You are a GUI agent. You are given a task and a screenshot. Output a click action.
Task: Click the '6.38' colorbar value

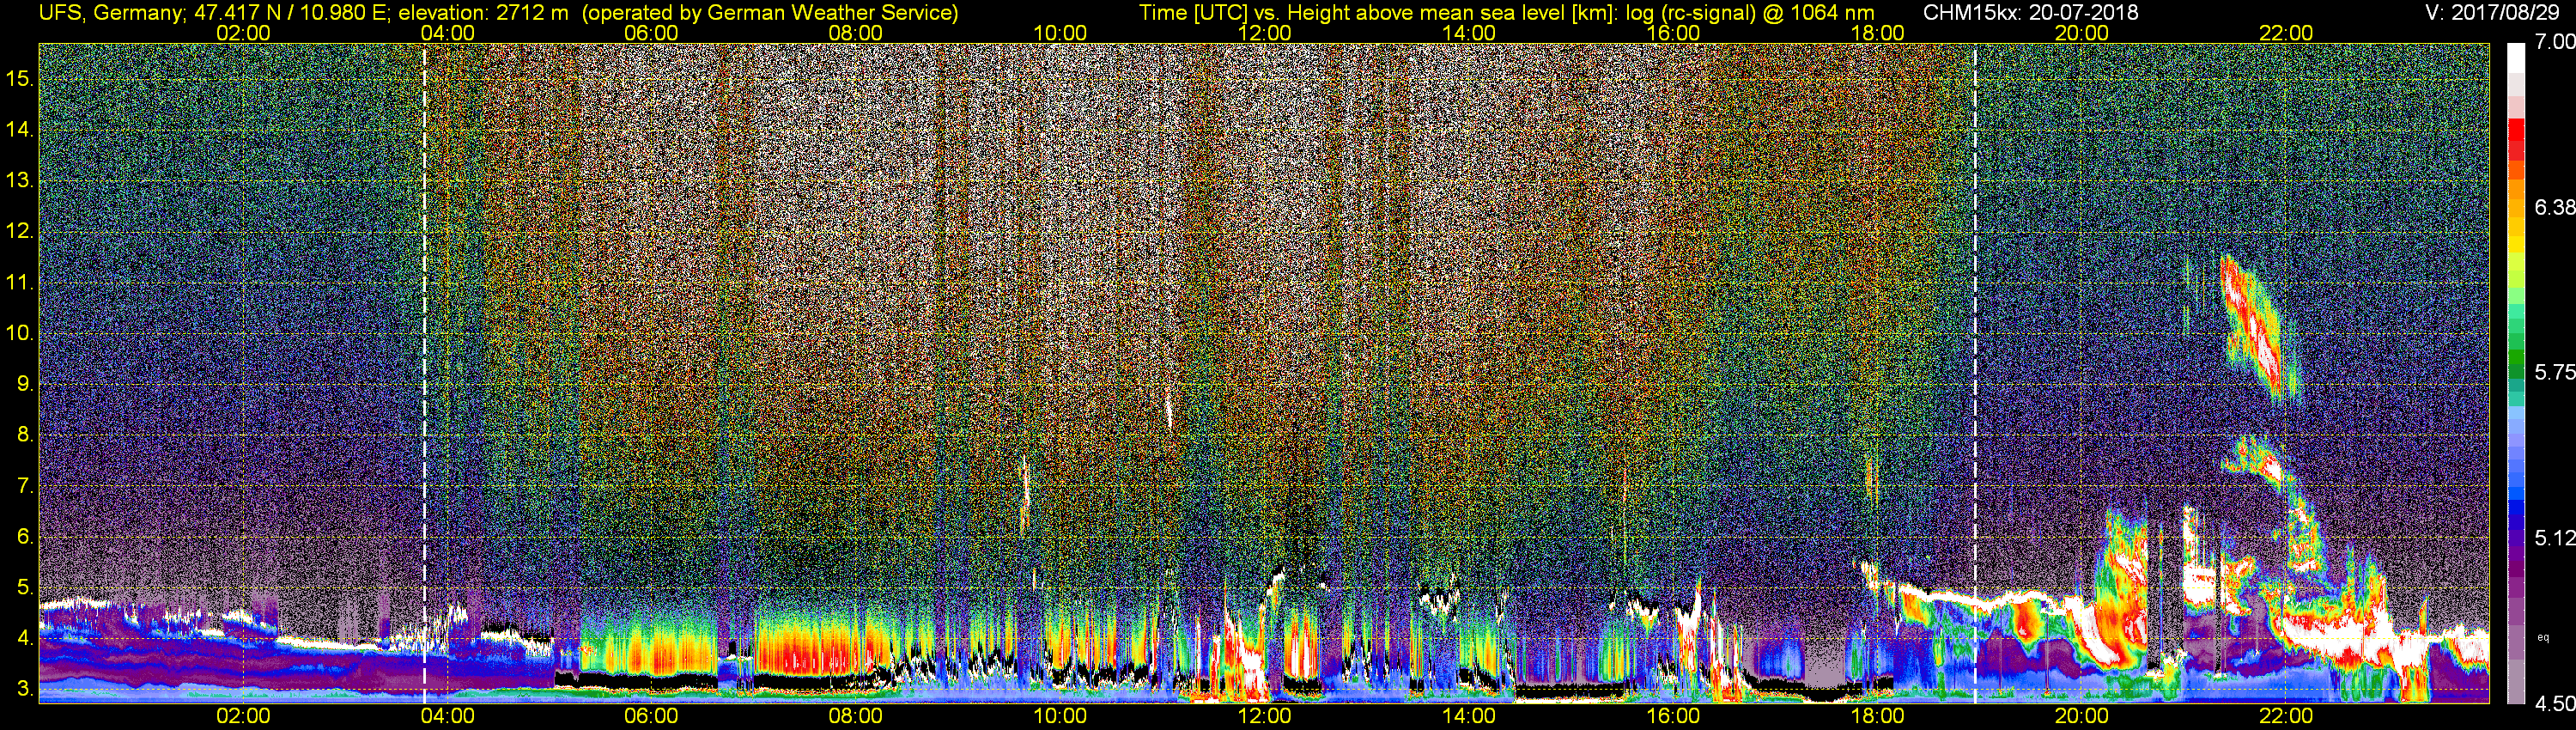click(2554, 207)
